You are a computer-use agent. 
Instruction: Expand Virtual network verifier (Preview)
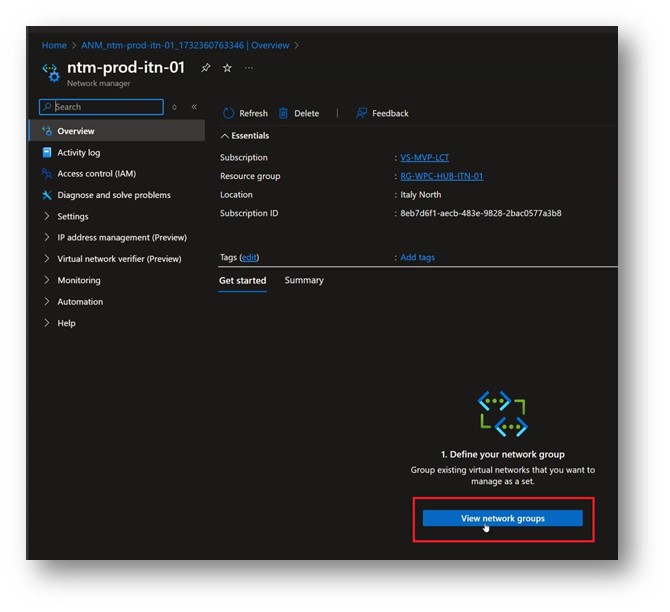47,259
